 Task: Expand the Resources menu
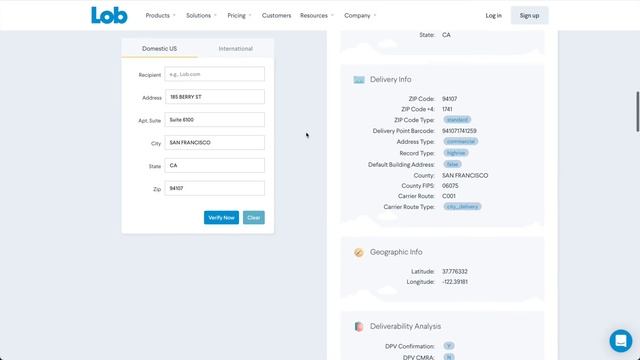pos(317,16)
